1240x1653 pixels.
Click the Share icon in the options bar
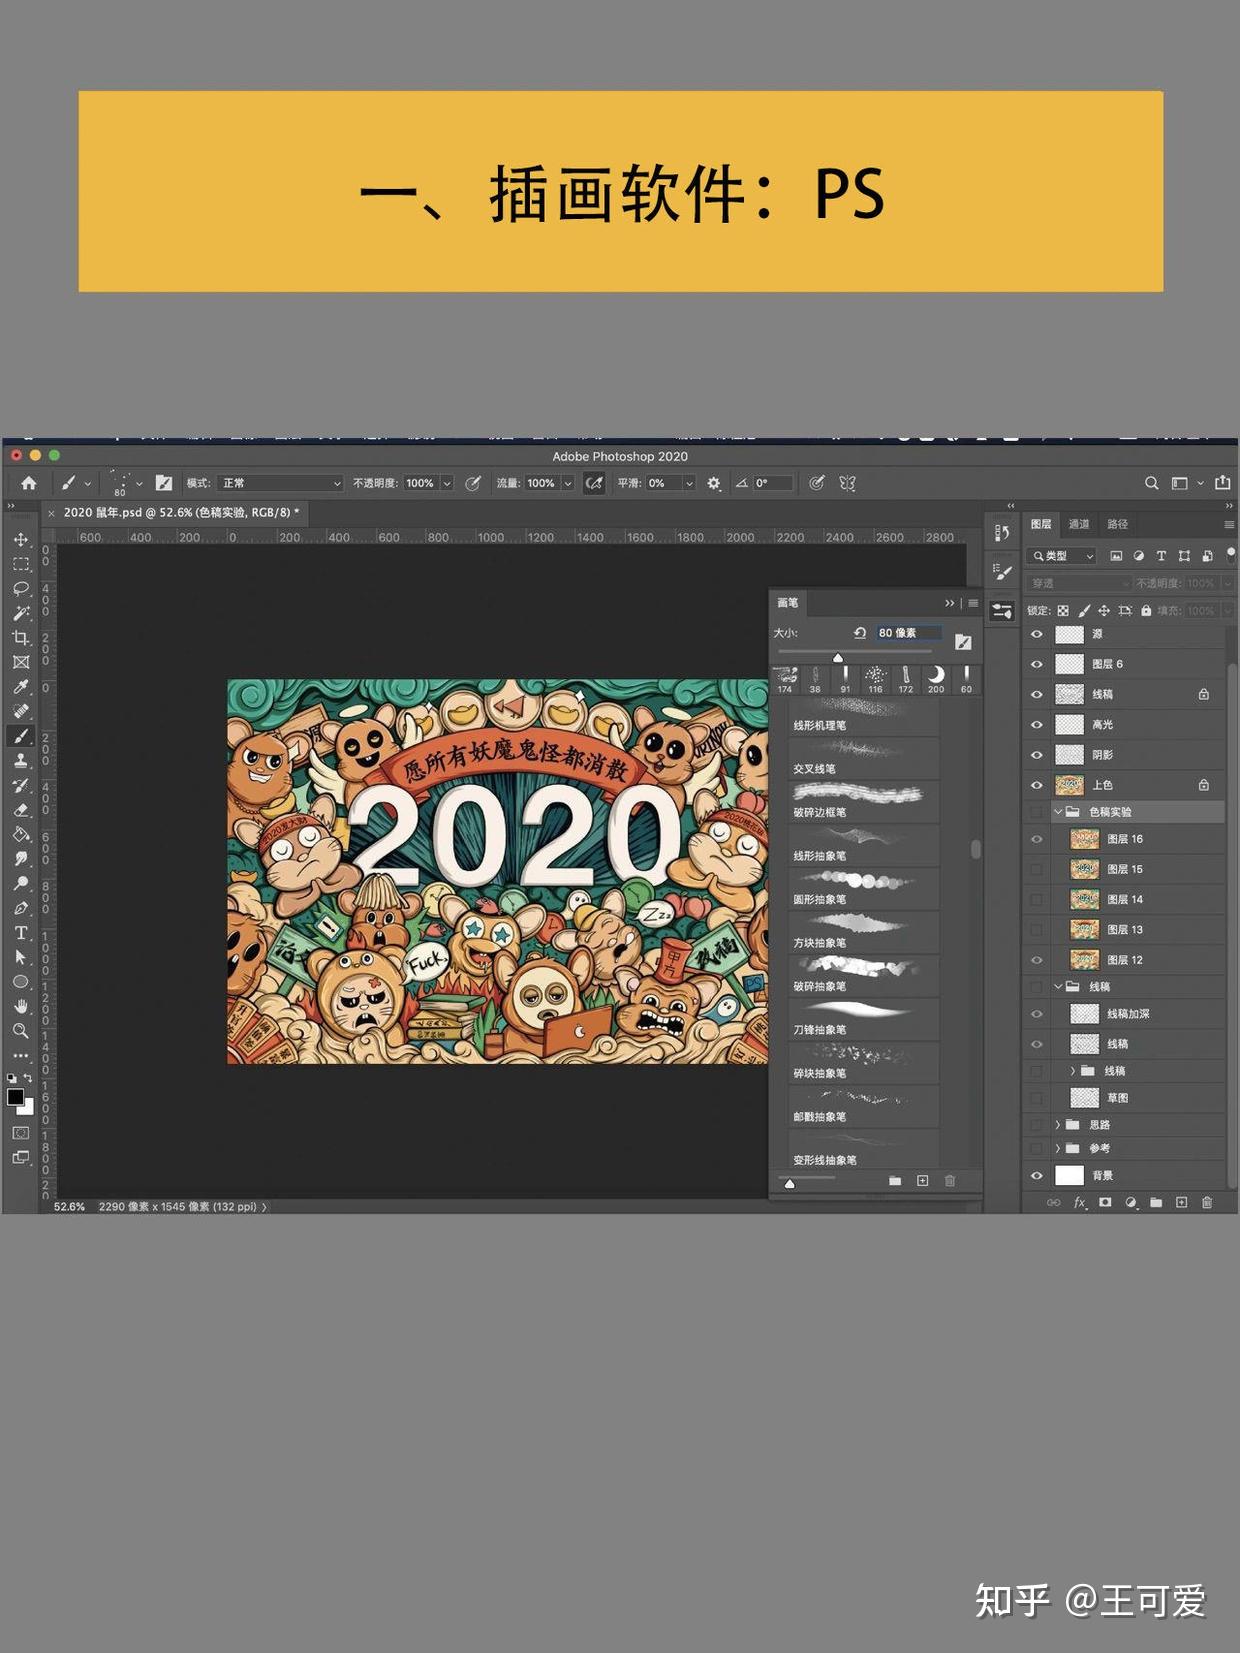[1223, 483]
